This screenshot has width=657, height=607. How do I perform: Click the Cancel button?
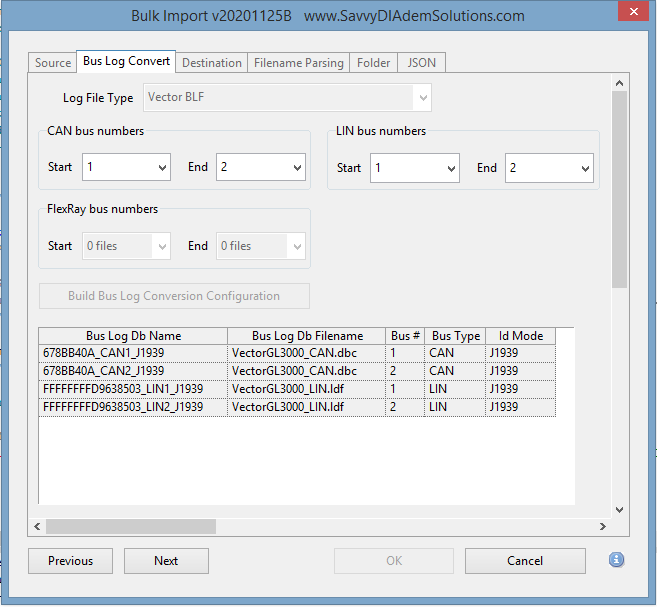pyautogui.click(x=525, y=561)
